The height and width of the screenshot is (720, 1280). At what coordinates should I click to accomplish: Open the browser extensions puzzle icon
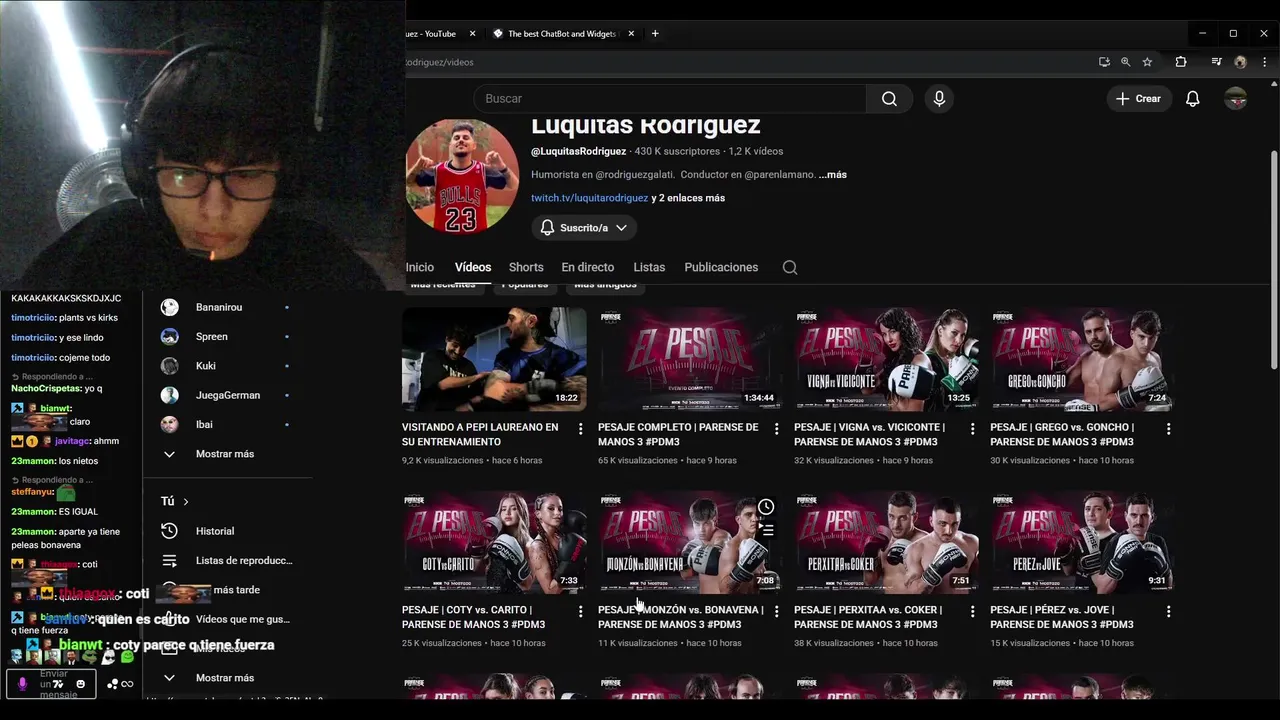point(1181,62)
